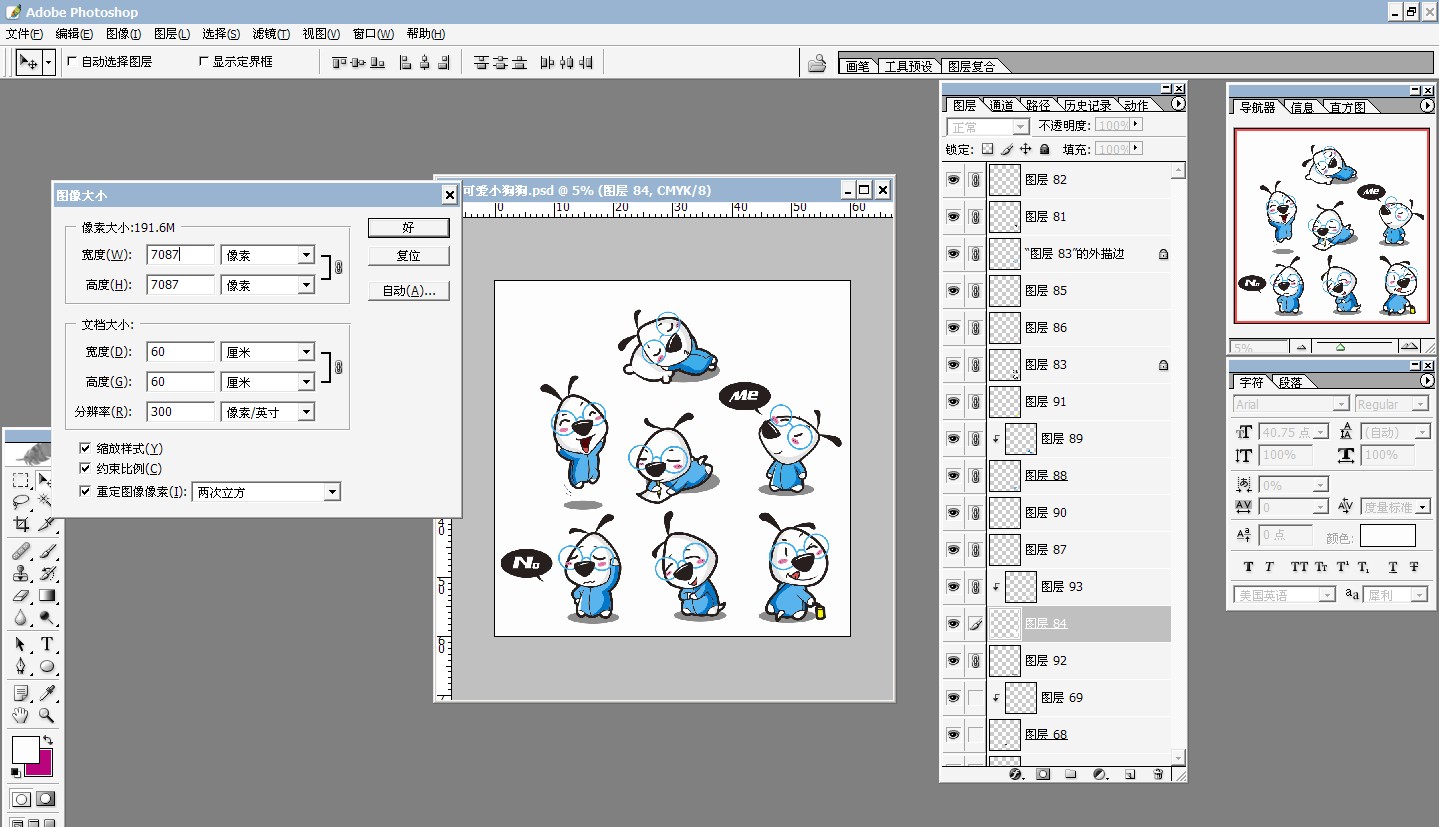1439x827 pixels.
Task: Enable the 自动选择图层 checkbox
Action: [x=72, y=61]
